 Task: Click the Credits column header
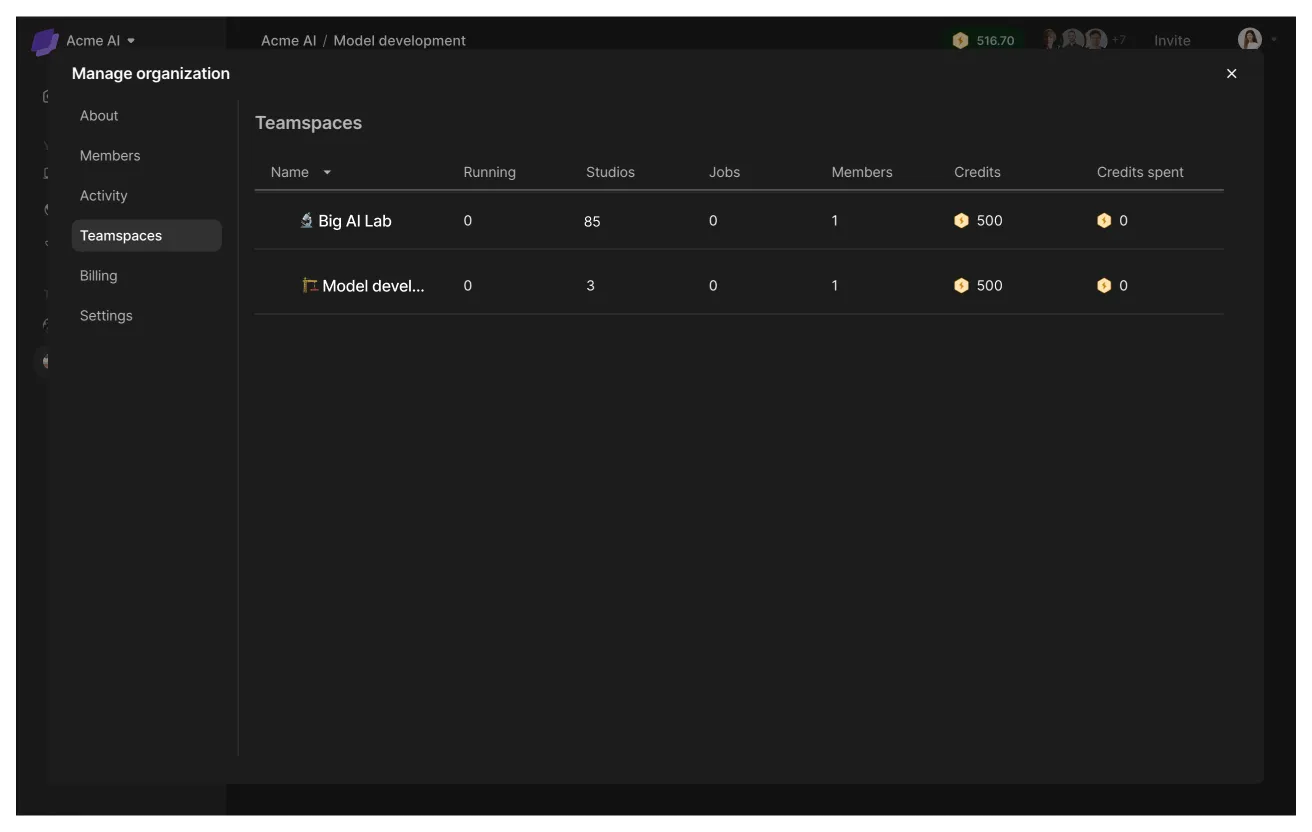977,172
